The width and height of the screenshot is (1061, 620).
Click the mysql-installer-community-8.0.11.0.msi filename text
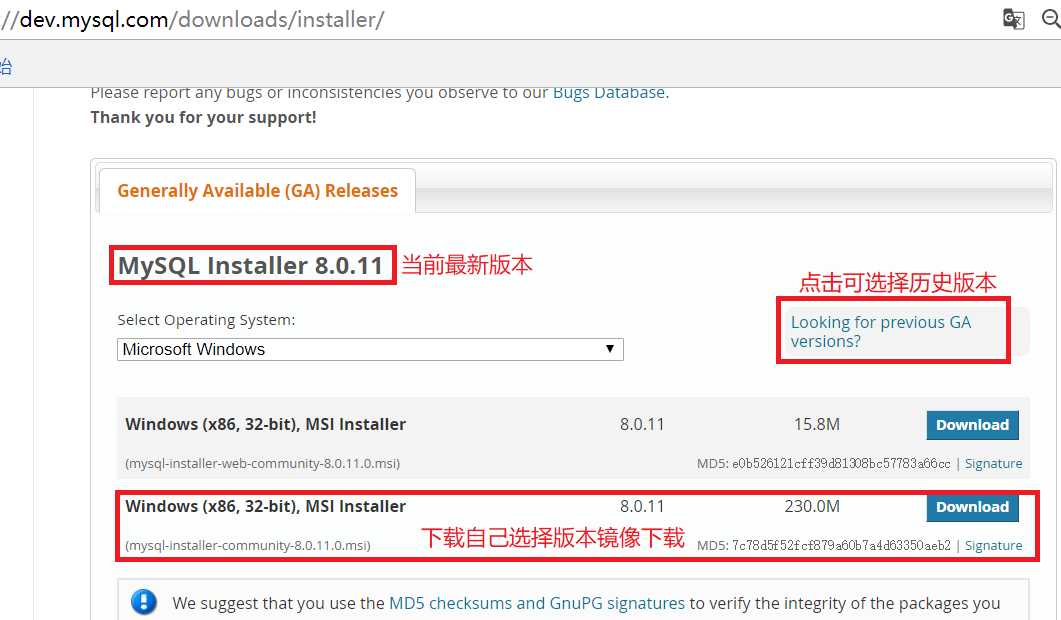[x=248, y=546]
